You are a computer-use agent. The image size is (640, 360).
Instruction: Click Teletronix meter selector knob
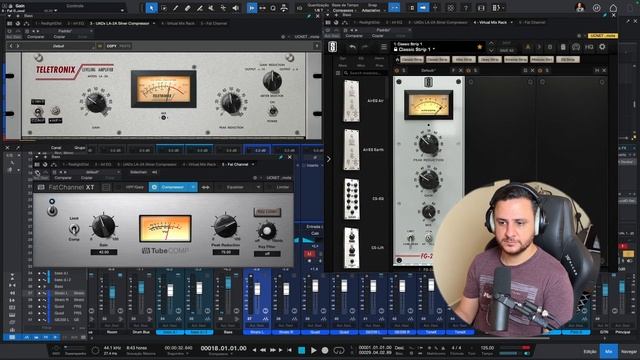point(272,81)
